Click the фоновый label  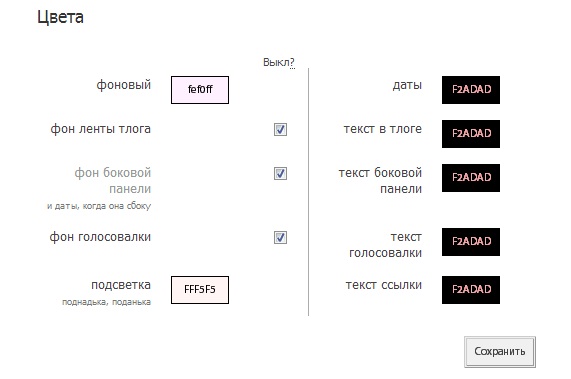pos(123,85)
